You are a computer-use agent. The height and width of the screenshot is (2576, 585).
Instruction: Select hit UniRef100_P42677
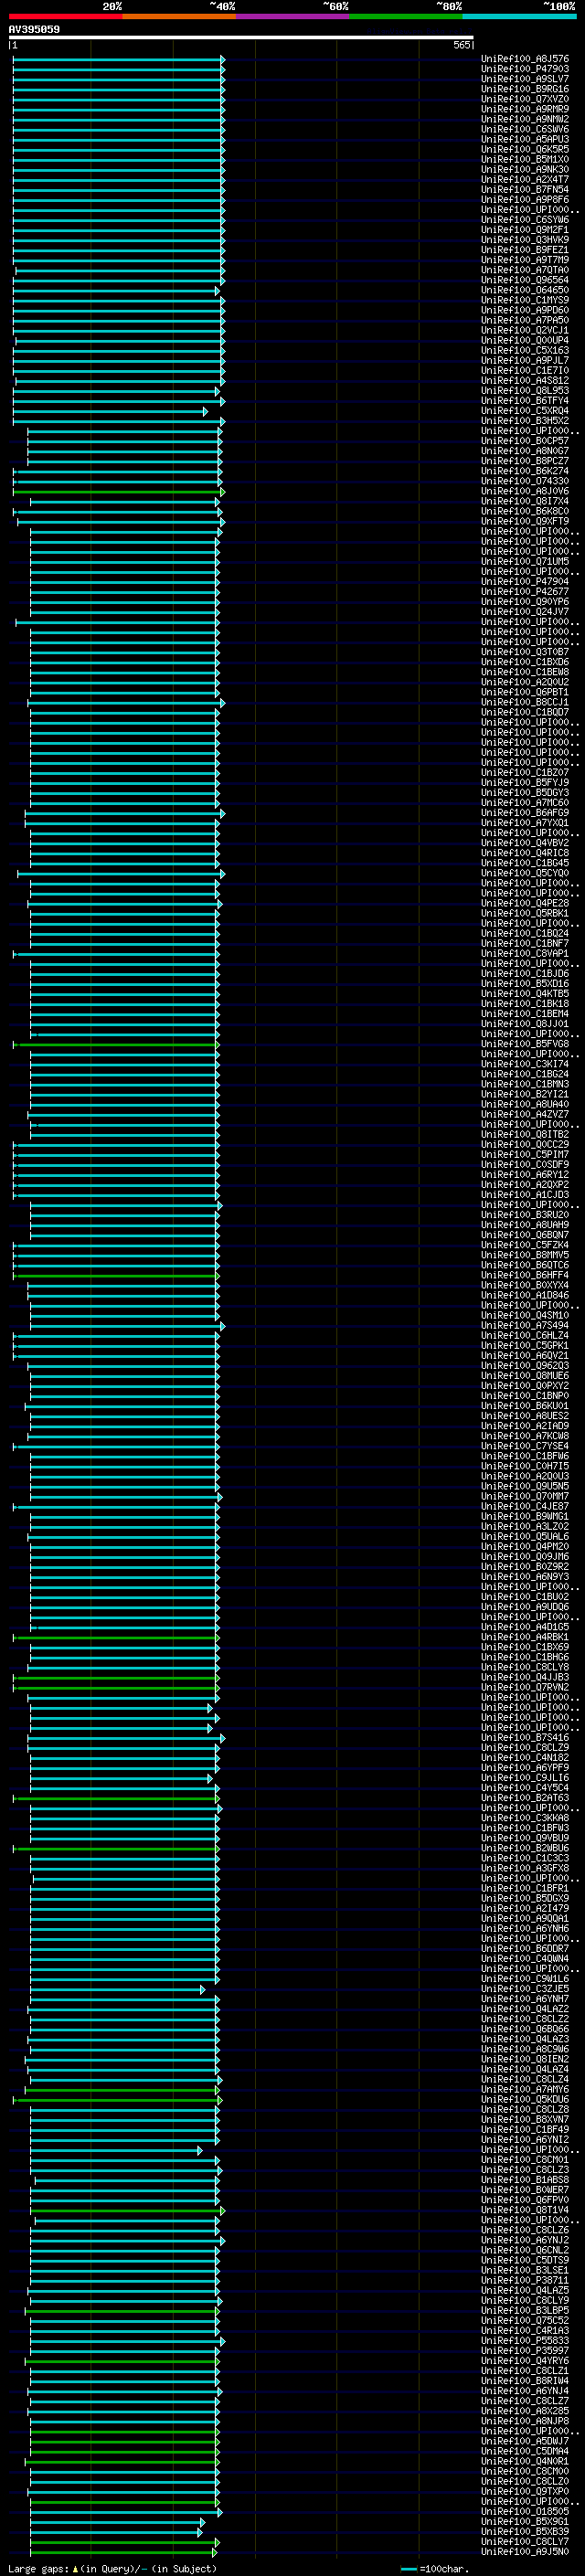click(x=525, y=592)
